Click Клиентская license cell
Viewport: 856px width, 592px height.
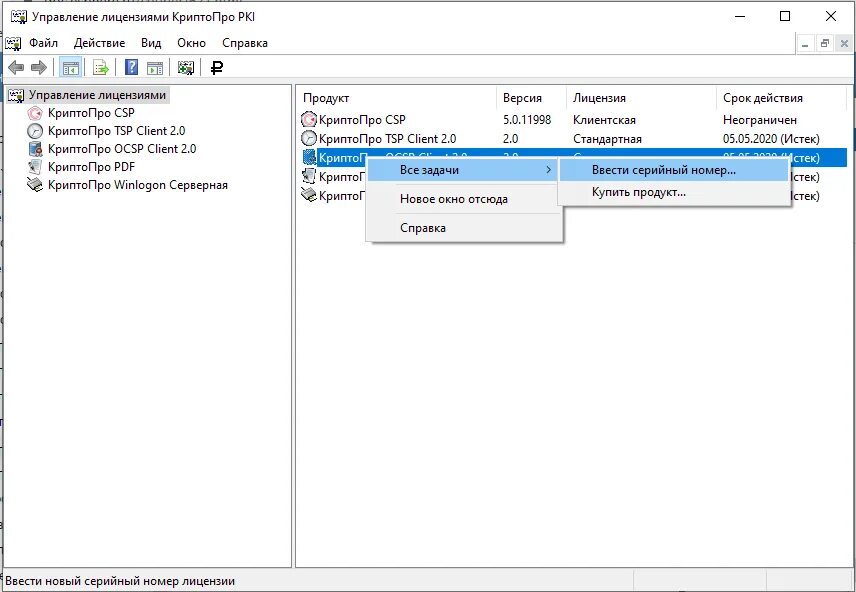[604, 120]
